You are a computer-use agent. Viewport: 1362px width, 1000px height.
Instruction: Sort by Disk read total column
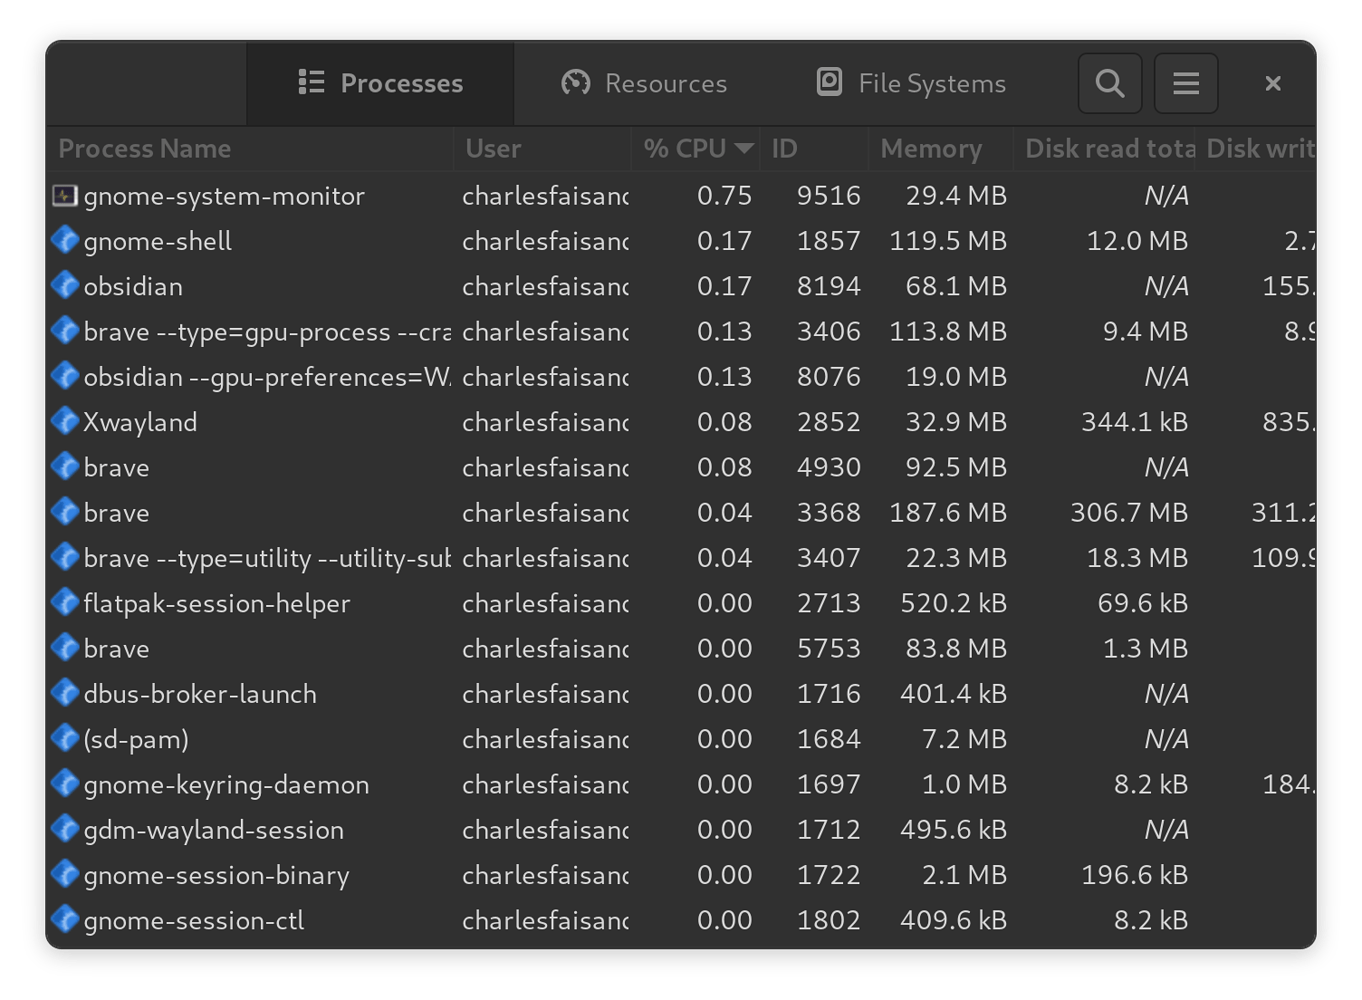1105,149
